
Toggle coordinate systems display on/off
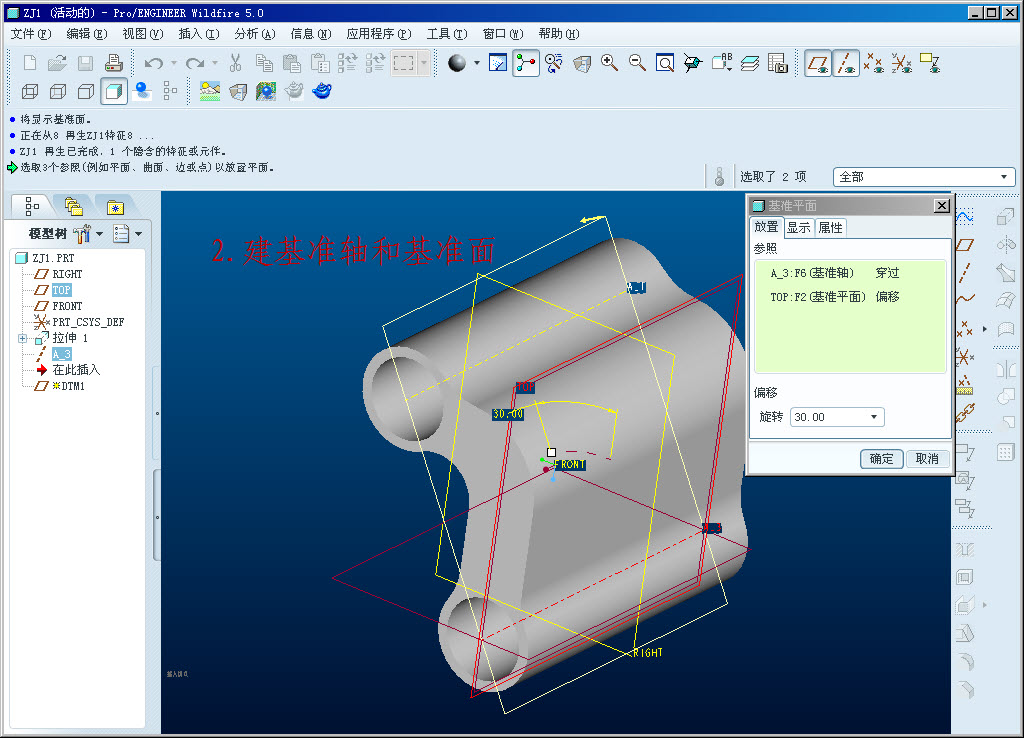[x=902, y=63]
